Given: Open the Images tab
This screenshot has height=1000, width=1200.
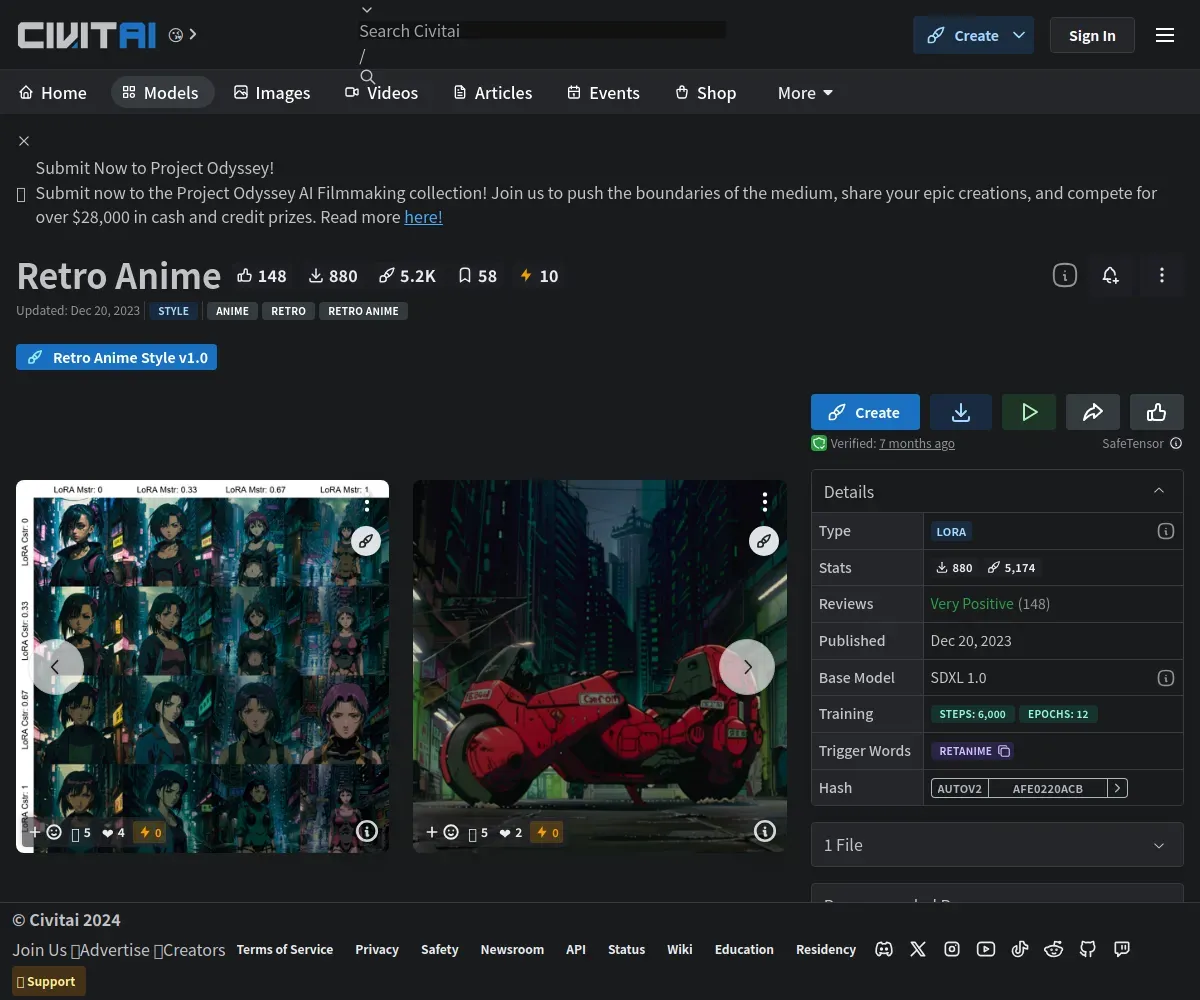Looking at the screenshot, I should (272, 93).
